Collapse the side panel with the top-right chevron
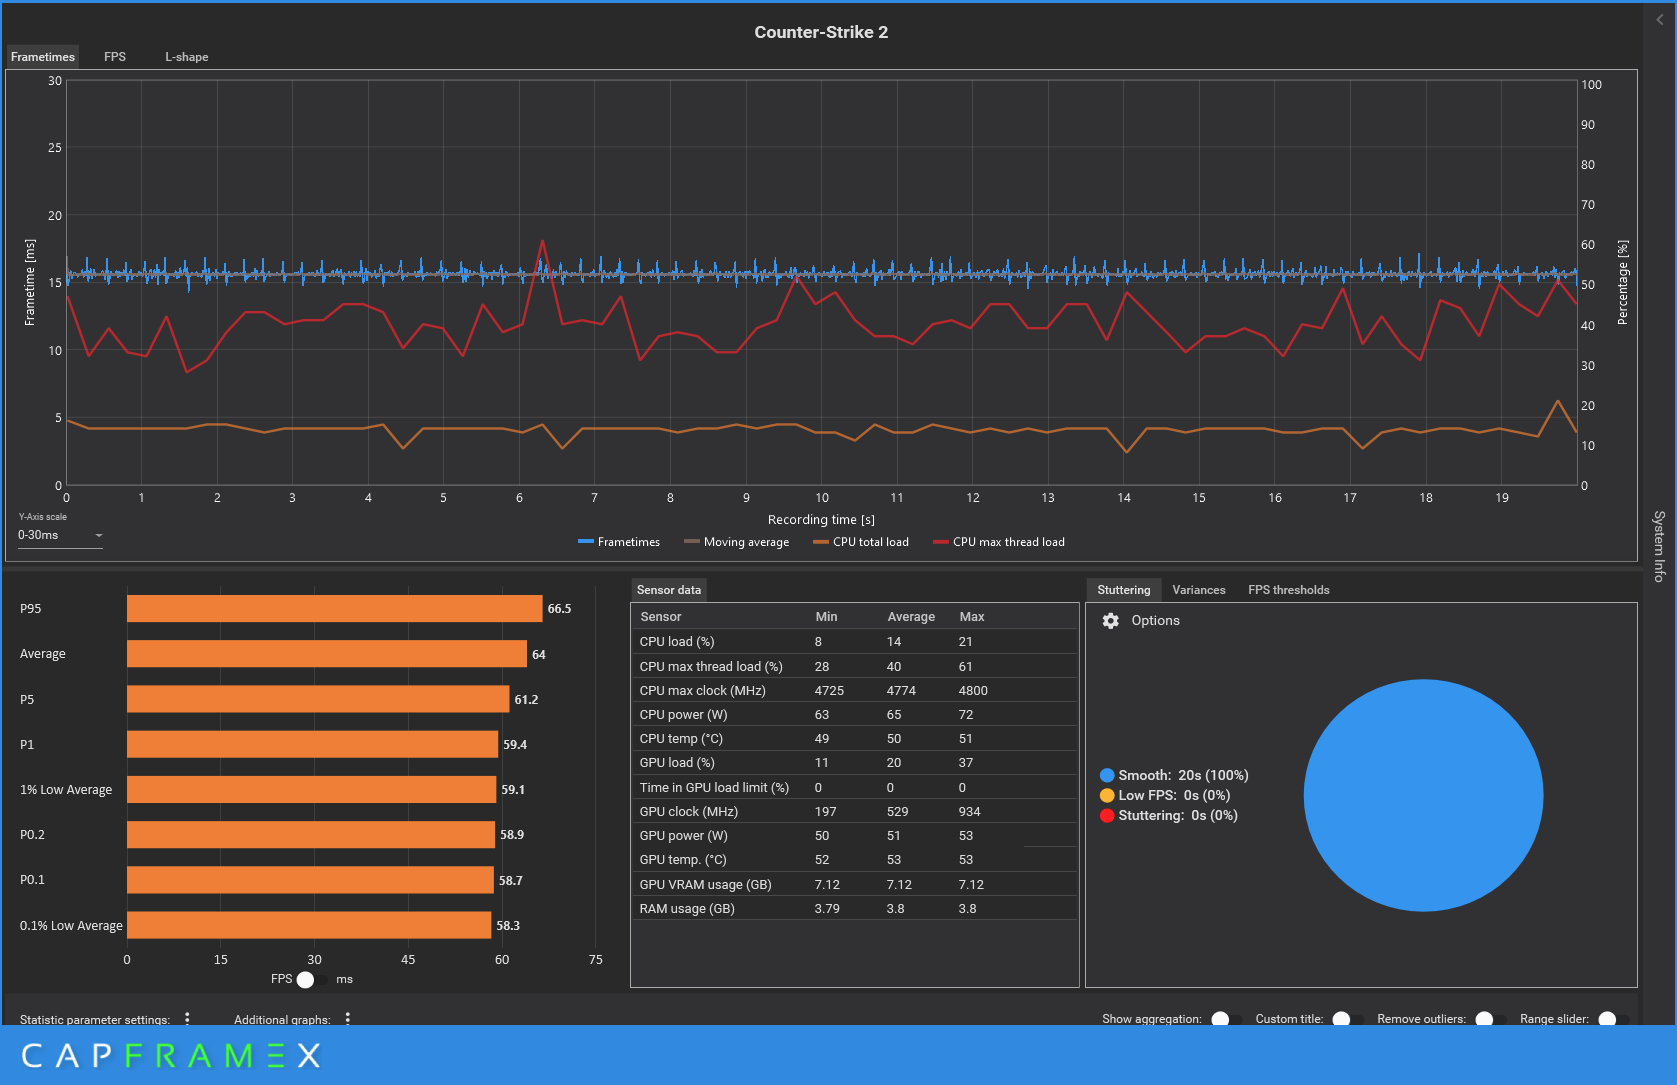The height and width of the screenshot is (1085, 1677). click(1660, 19)
